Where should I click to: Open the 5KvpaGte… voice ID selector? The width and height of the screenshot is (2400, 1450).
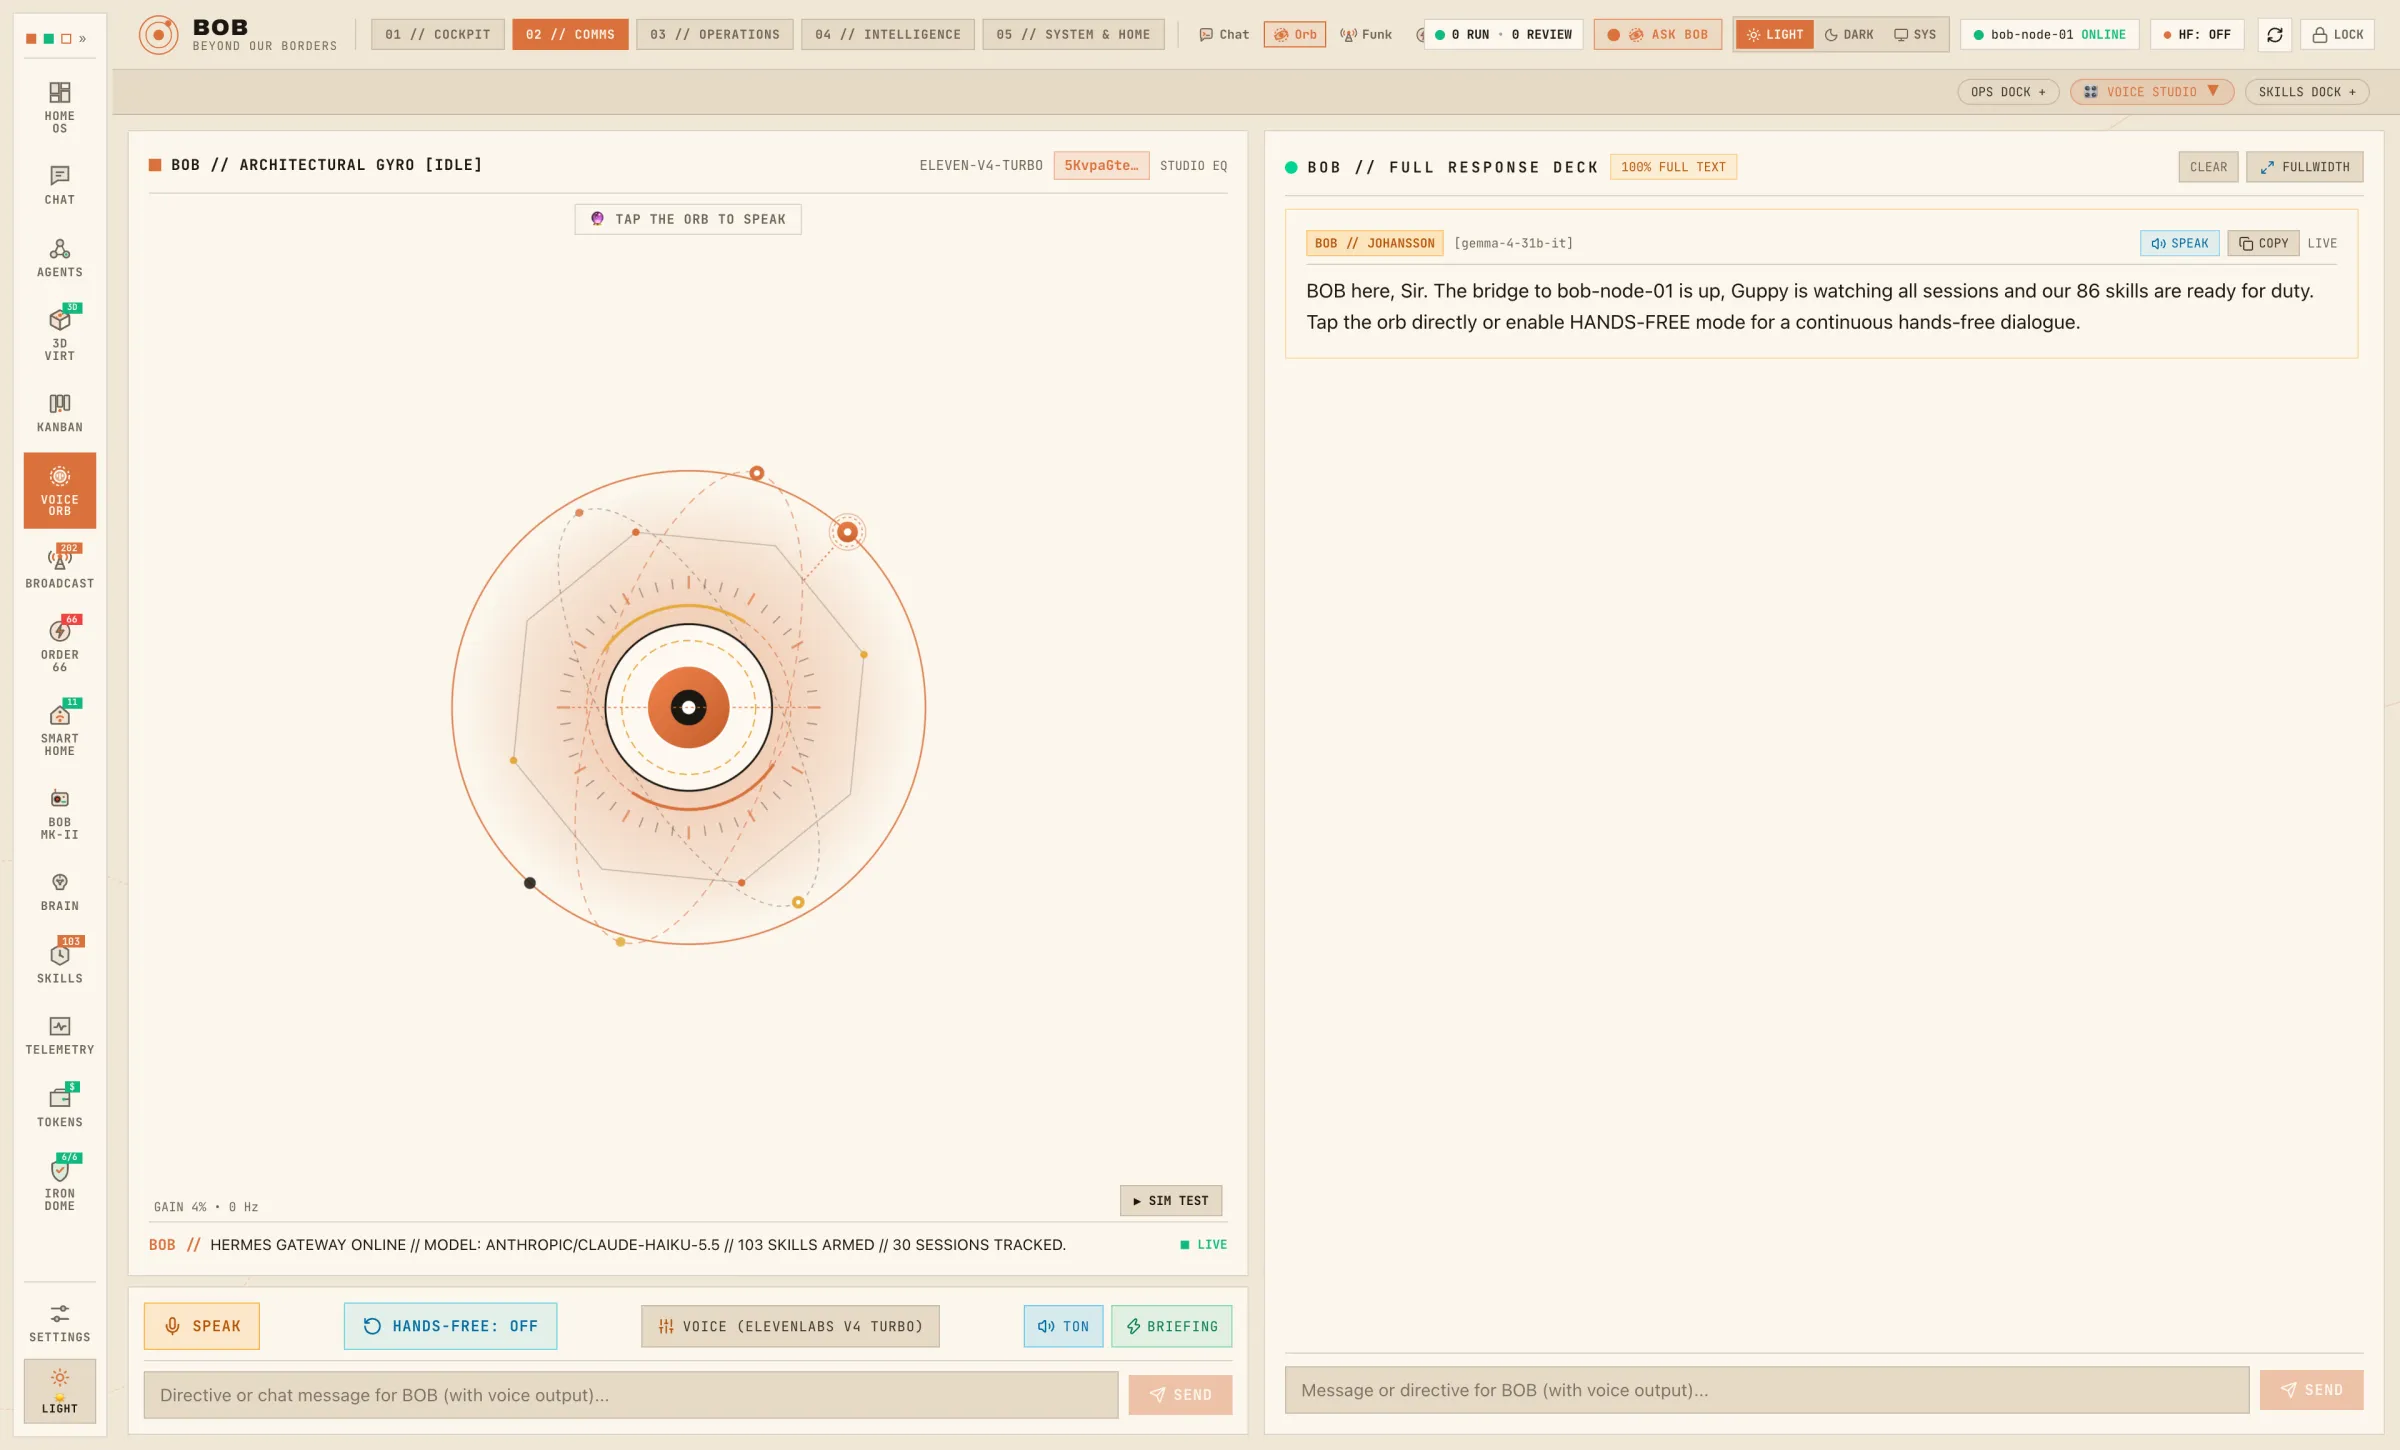point(1101,166)
